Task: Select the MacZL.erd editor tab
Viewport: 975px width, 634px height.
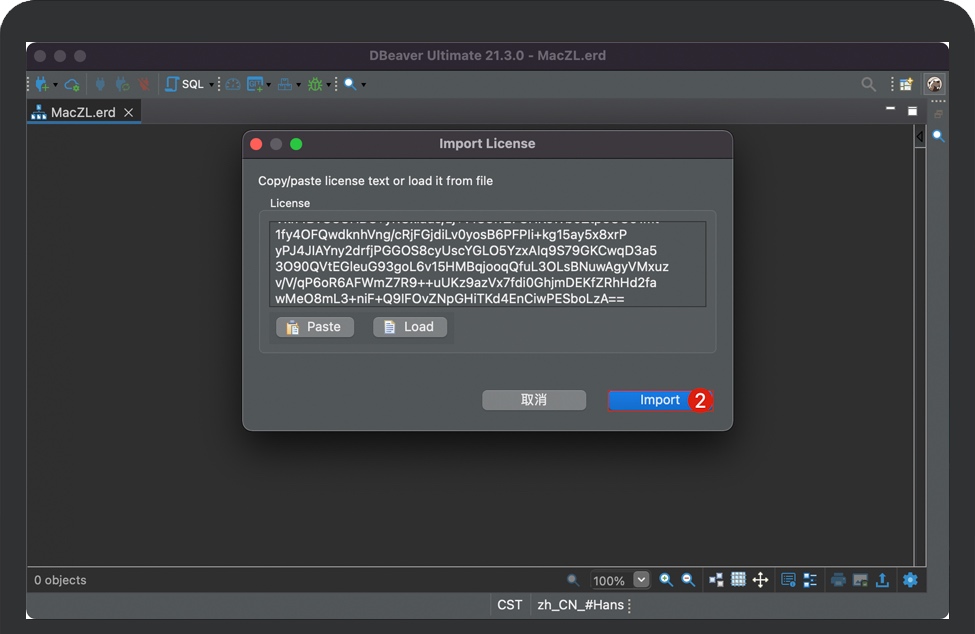Action: [82, 112]
